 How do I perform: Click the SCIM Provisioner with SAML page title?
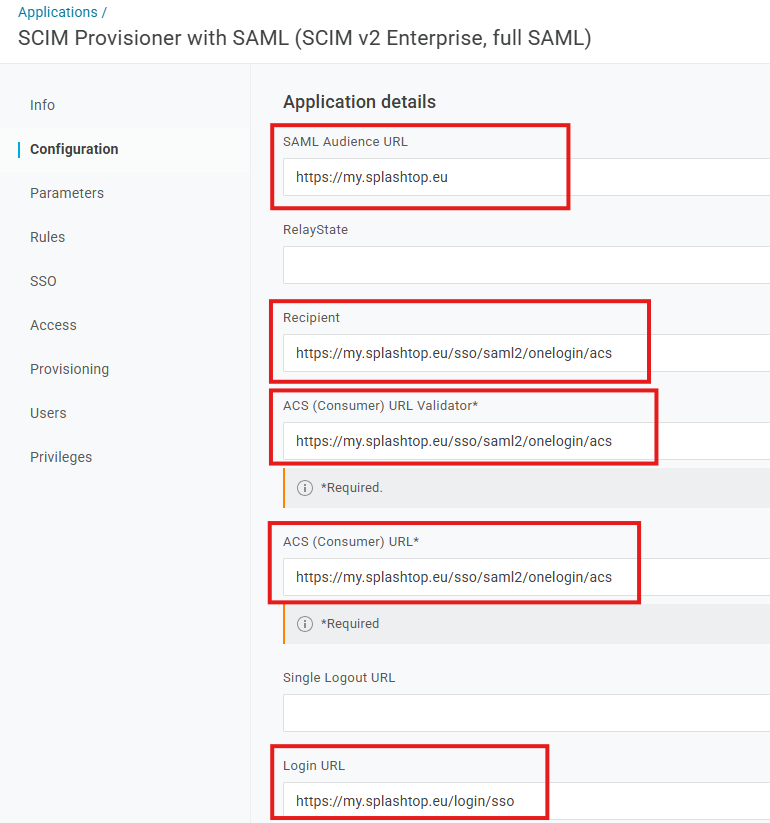305,38
